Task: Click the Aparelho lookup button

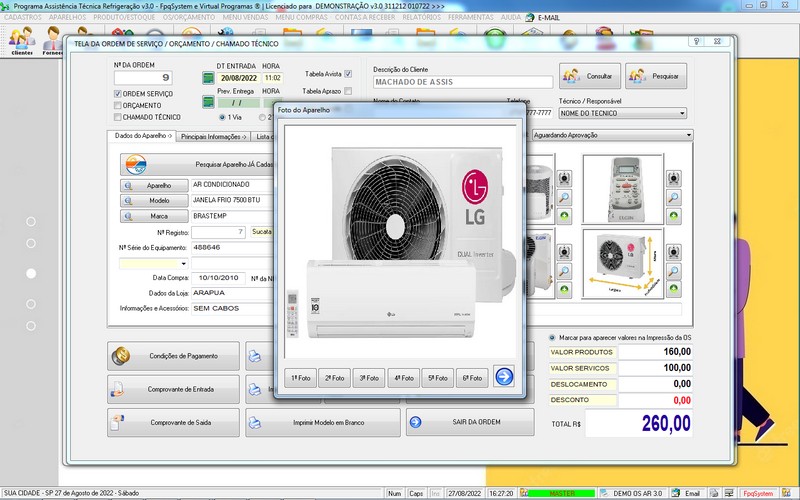Action: [154, 186]
